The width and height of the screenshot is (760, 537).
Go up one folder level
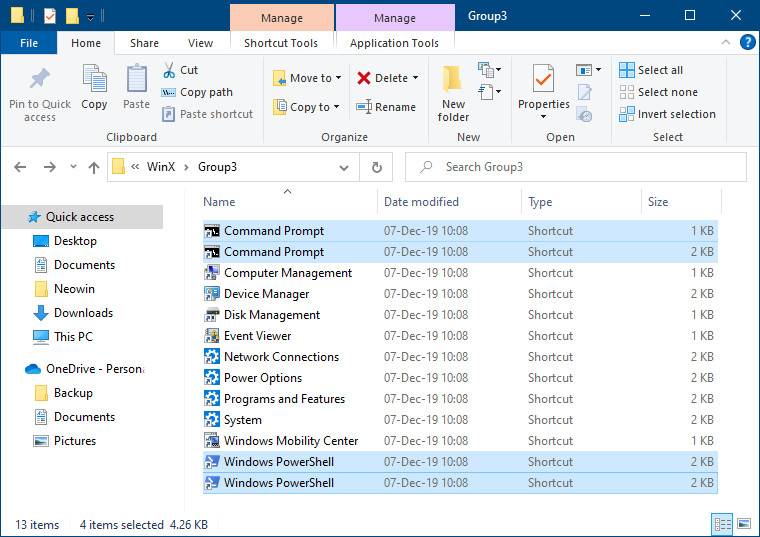coord(94,167)
